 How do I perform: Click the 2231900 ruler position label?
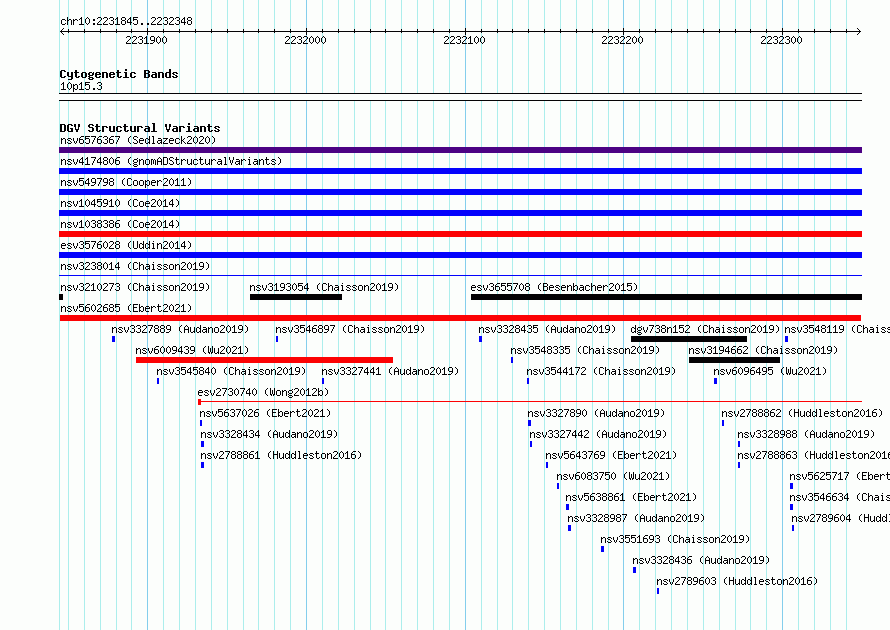pos(146,40)
